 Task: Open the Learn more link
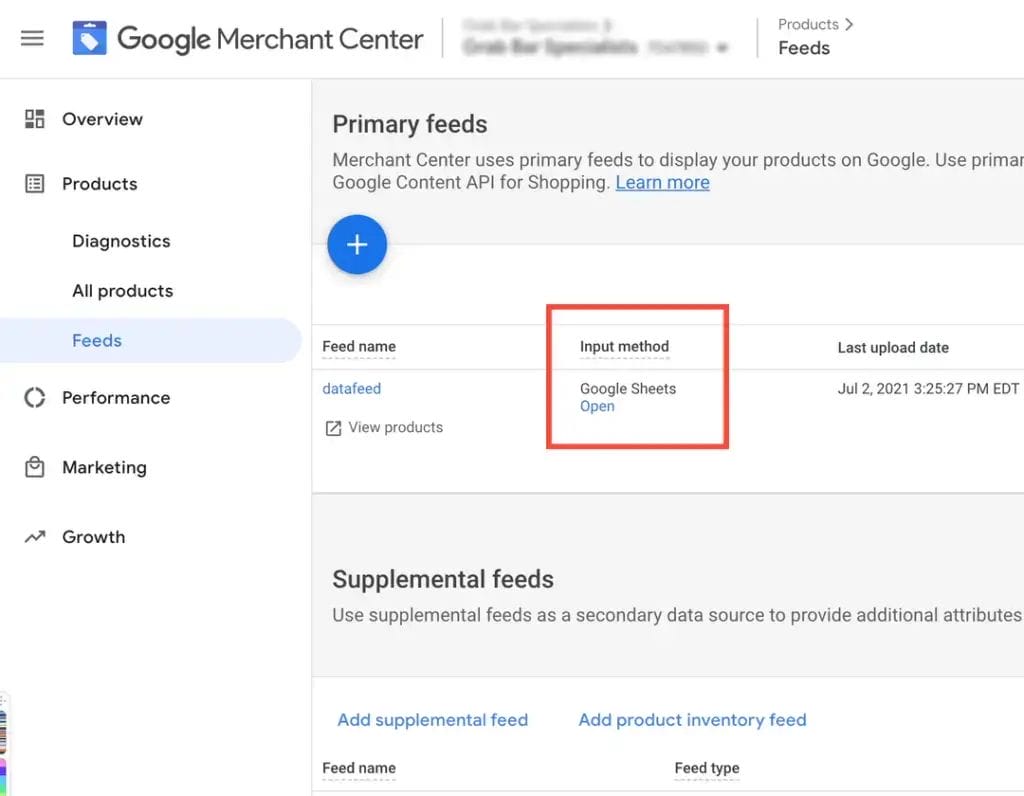662,183
